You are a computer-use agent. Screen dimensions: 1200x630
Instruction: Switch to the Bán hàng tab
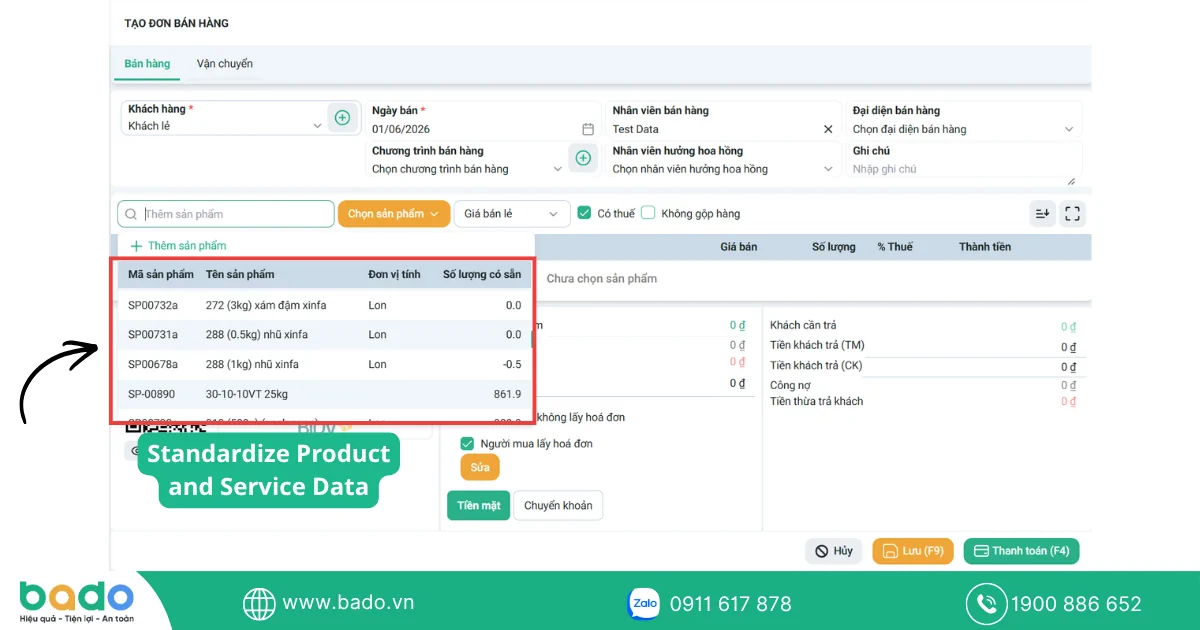(147, 64)
